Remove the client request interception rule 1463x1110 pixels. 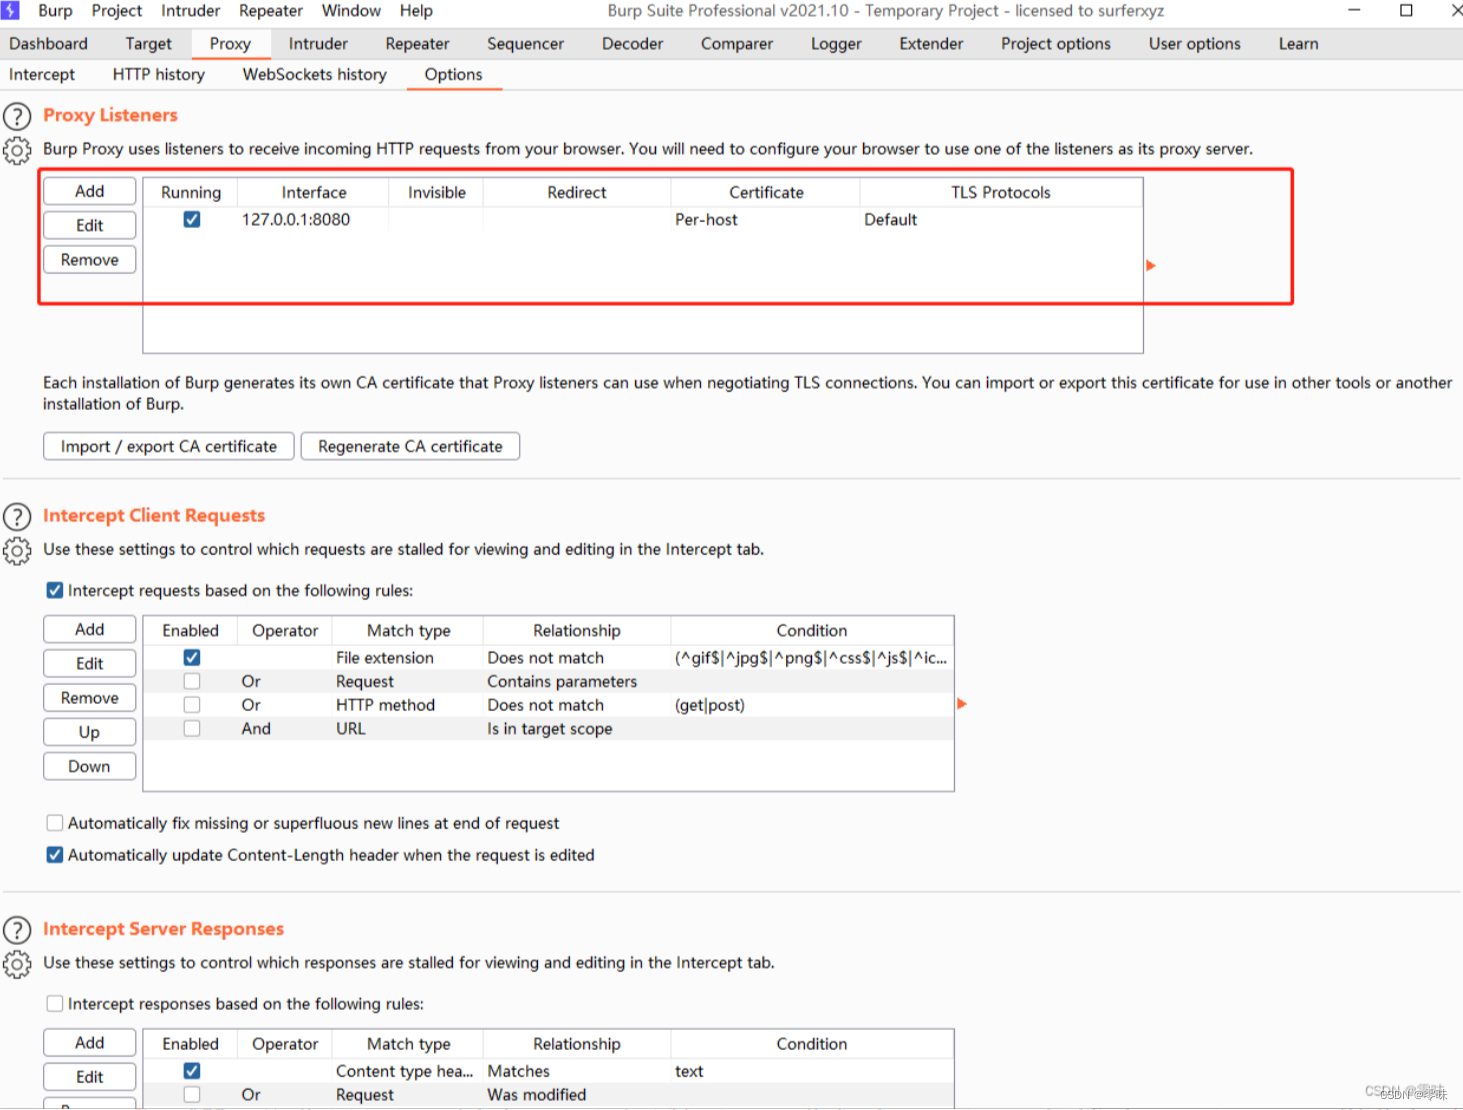[x=90, y=698]
